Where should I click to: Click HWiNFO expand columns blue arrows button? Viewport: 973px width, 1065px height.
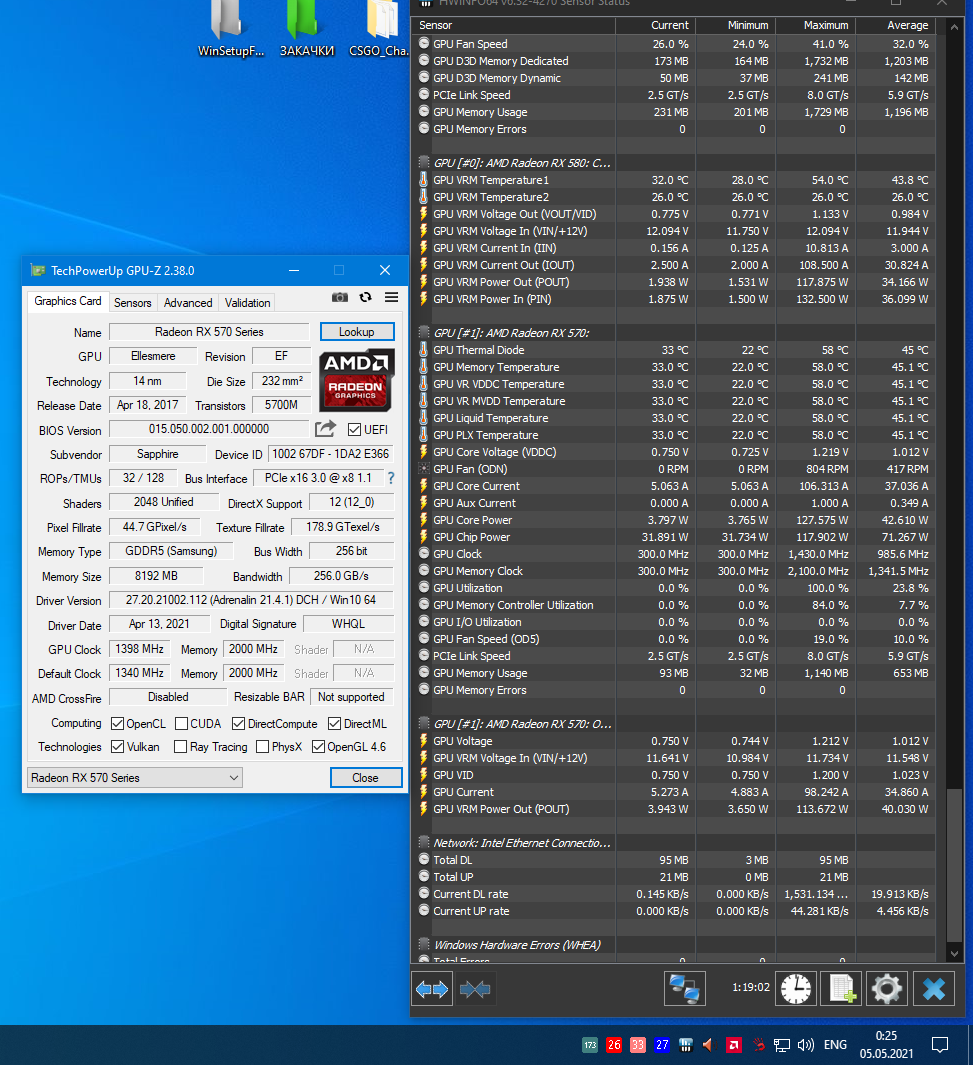[x=432, y=989]
